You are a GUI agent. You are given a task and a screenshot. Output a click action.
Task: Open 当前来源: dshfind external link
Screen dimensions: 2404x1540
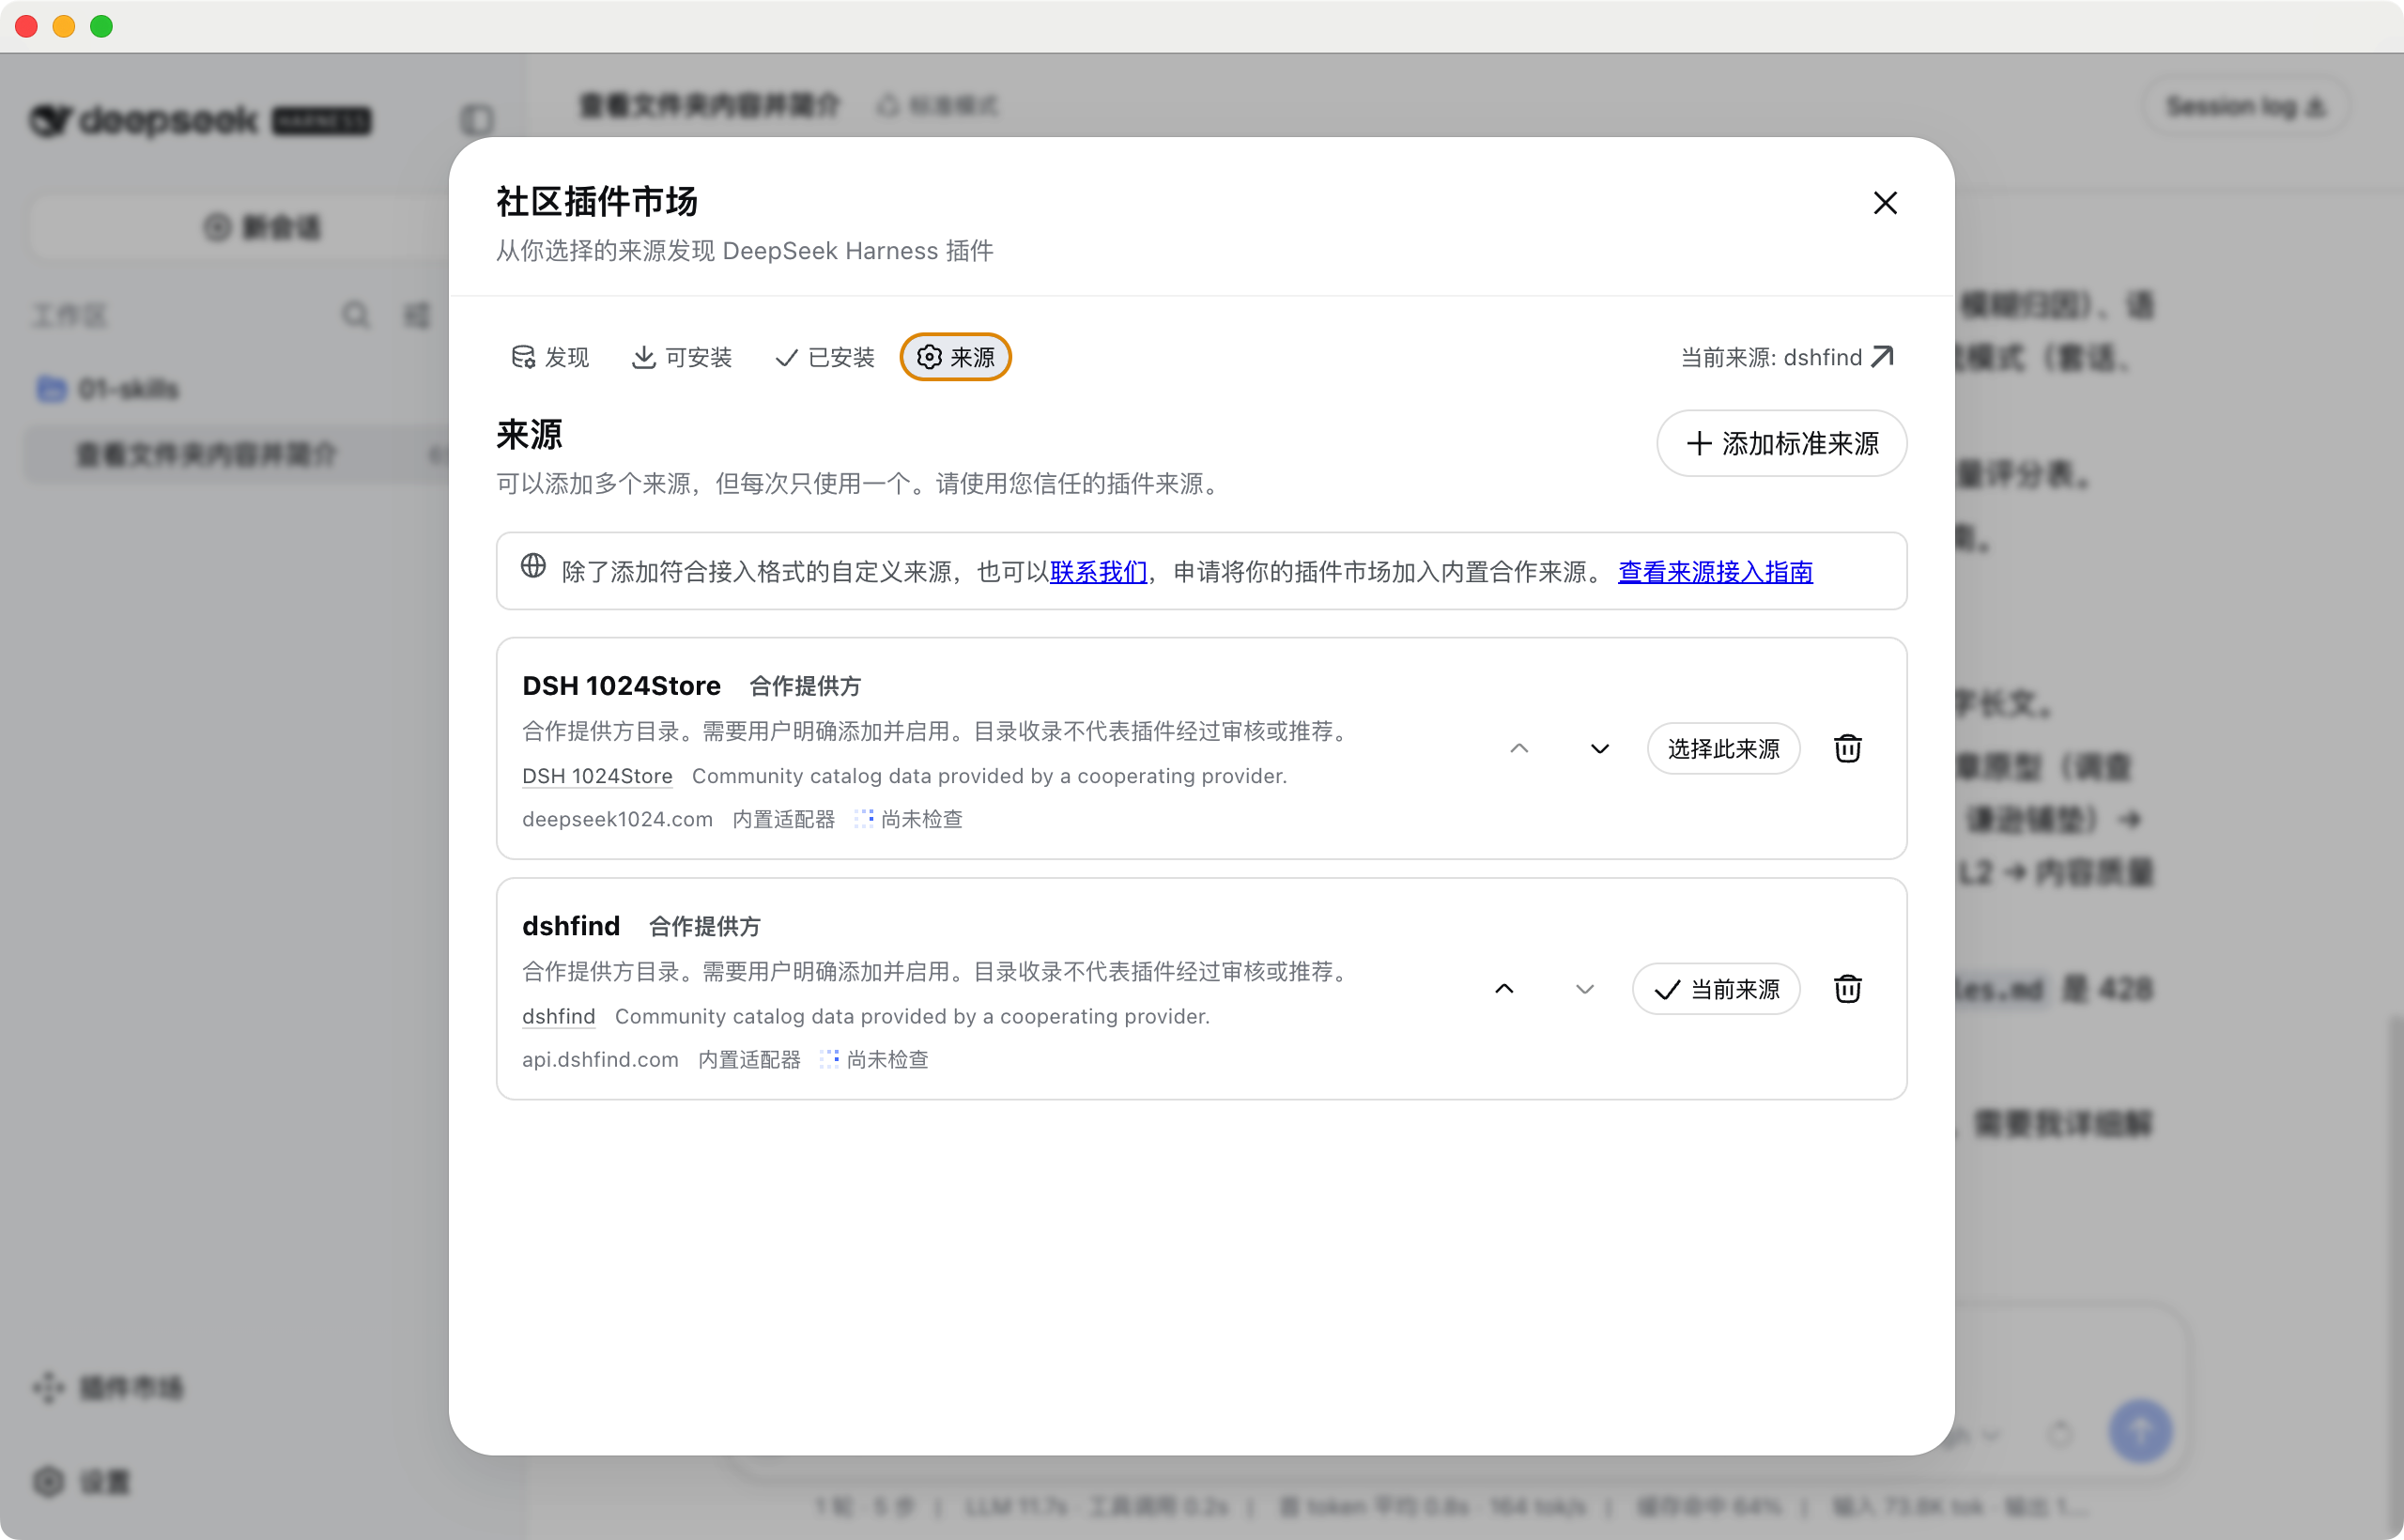tap(1787, 357)
